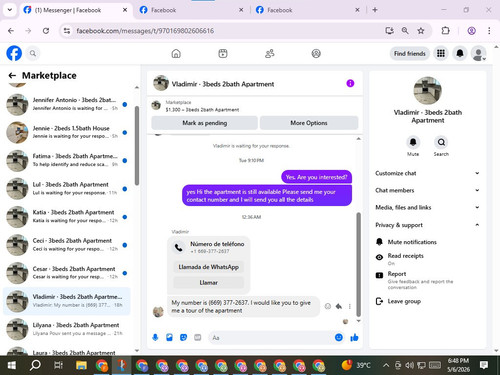The image size is (500, 375).
Task: Click the Llamar button
Action: pyautogui.click(x=209, y=283)
